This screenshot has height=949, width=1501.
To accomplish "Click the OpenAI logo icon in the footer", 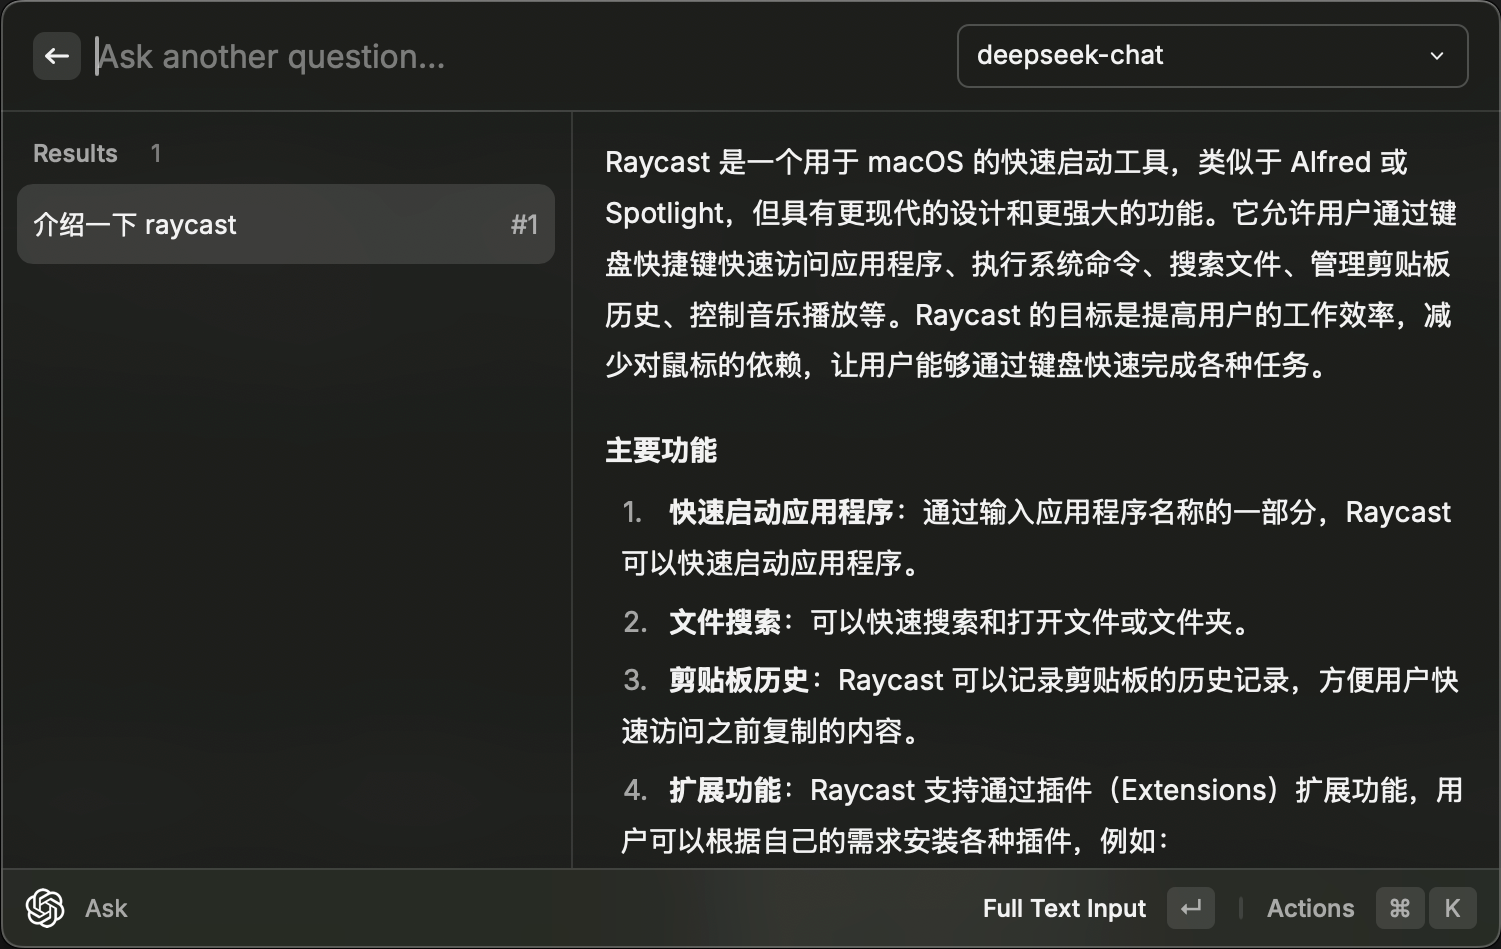I will coord(45,908).
